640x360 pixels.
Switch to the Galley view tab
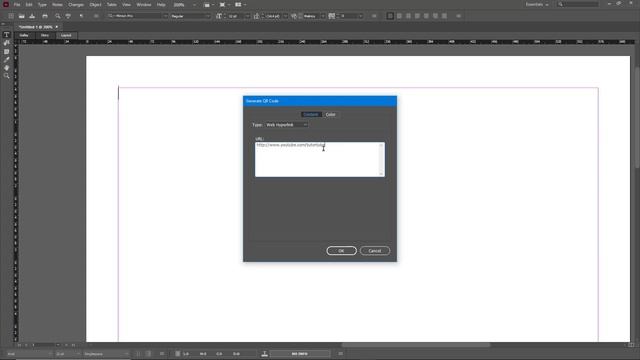point(24,36)
